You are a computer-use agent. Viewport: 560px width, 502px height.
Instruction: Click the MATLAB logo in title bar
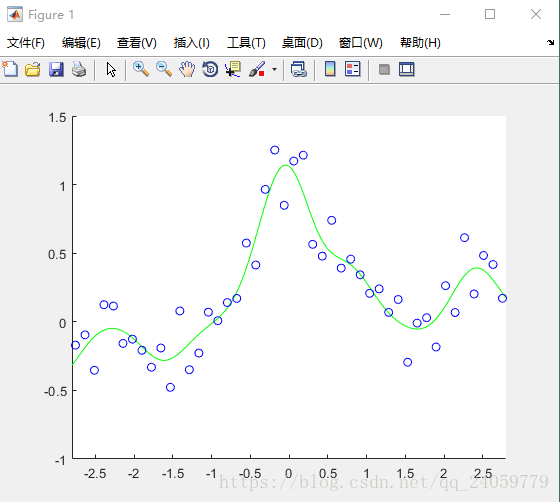[15, 15]
